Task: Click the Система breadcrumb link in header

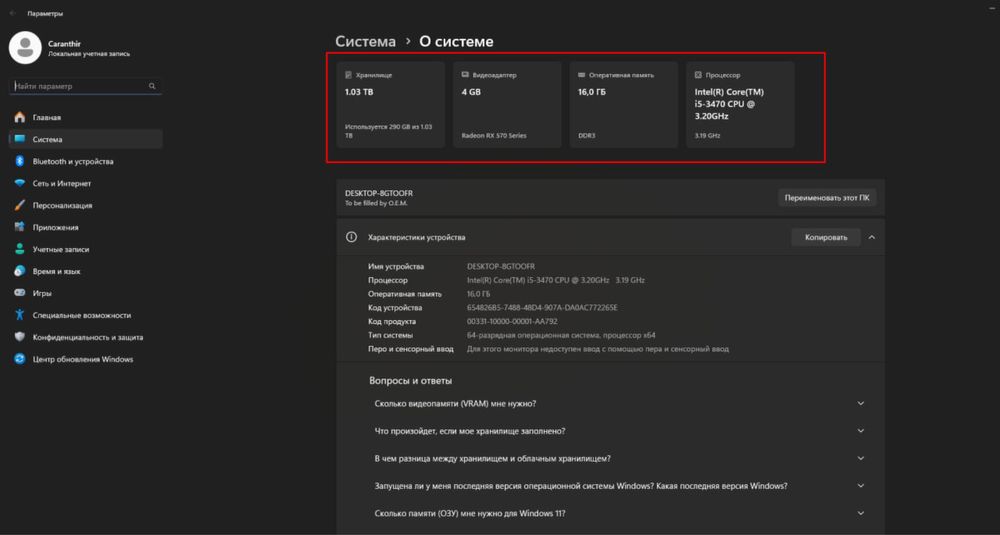Action: tap(365, 42)
